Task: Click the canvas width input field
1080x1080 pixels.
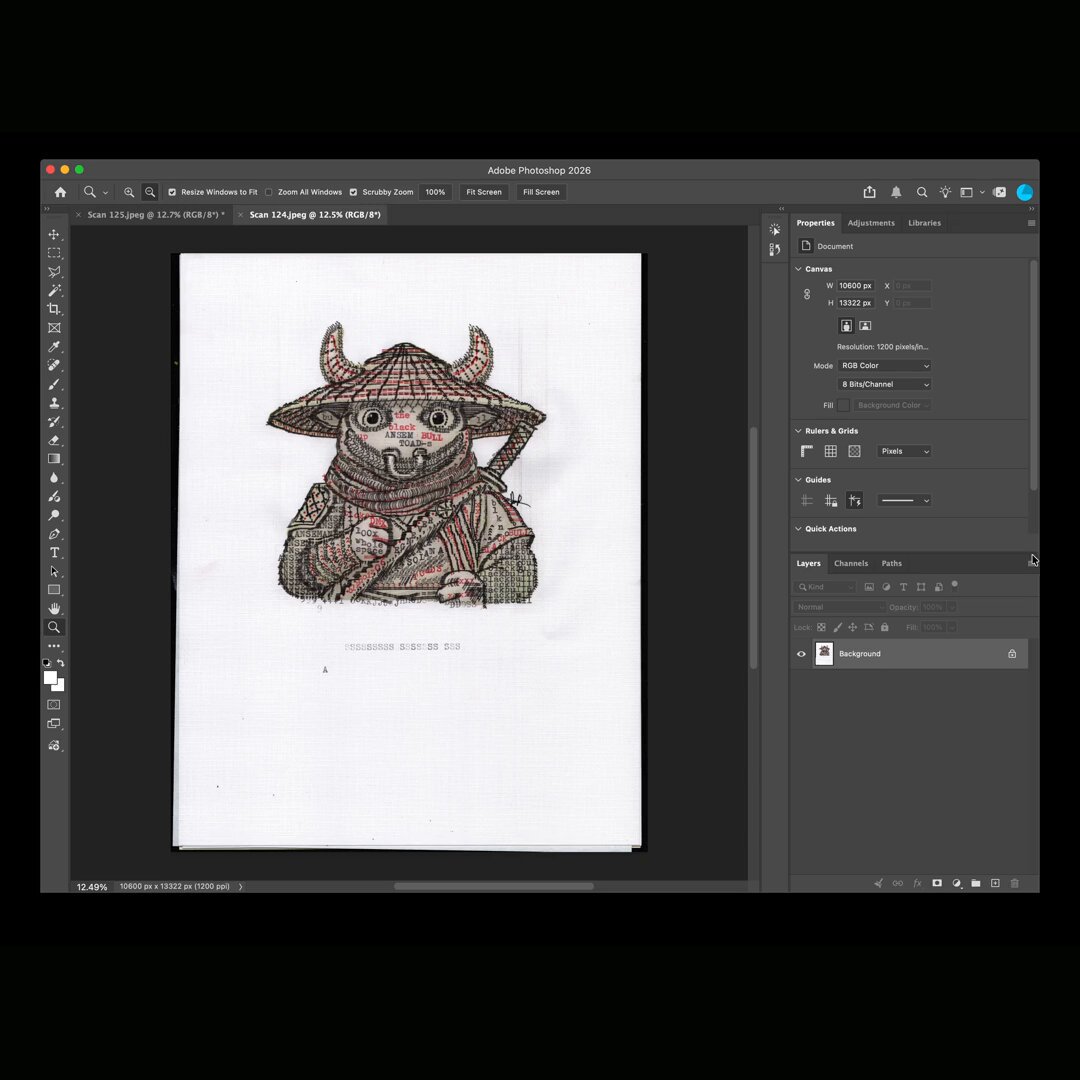Action: click(855, 286)
